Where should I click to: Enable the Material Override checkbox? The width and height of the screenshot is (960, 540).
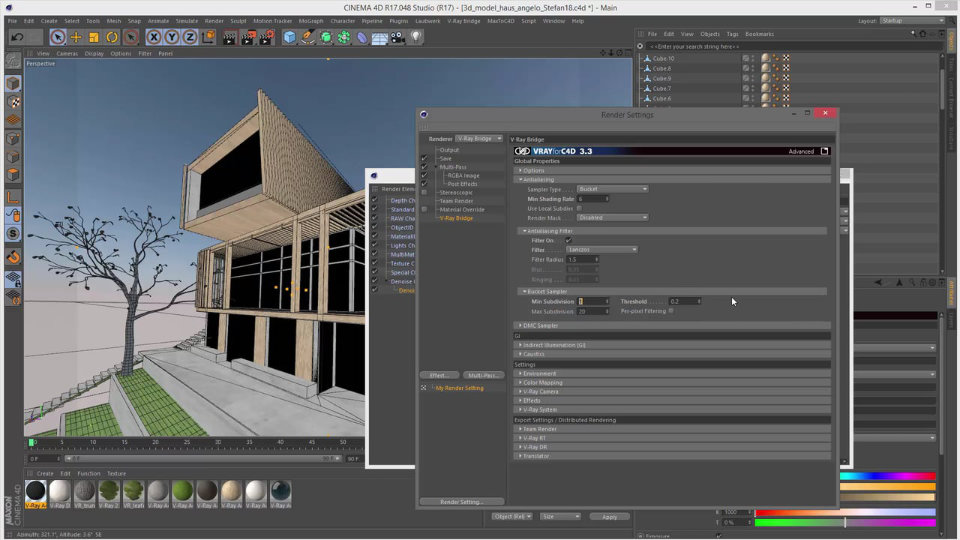pos(424,209)
